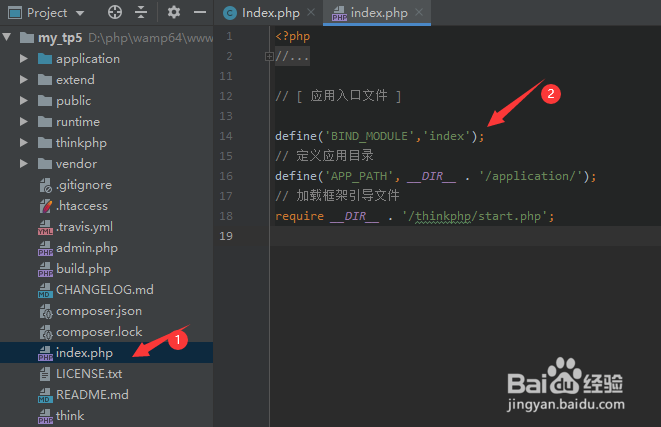Click 'BIND_MODULE' string on line 14
The width and height of the screenshot is (661, 427).
[x=370, y=136]
